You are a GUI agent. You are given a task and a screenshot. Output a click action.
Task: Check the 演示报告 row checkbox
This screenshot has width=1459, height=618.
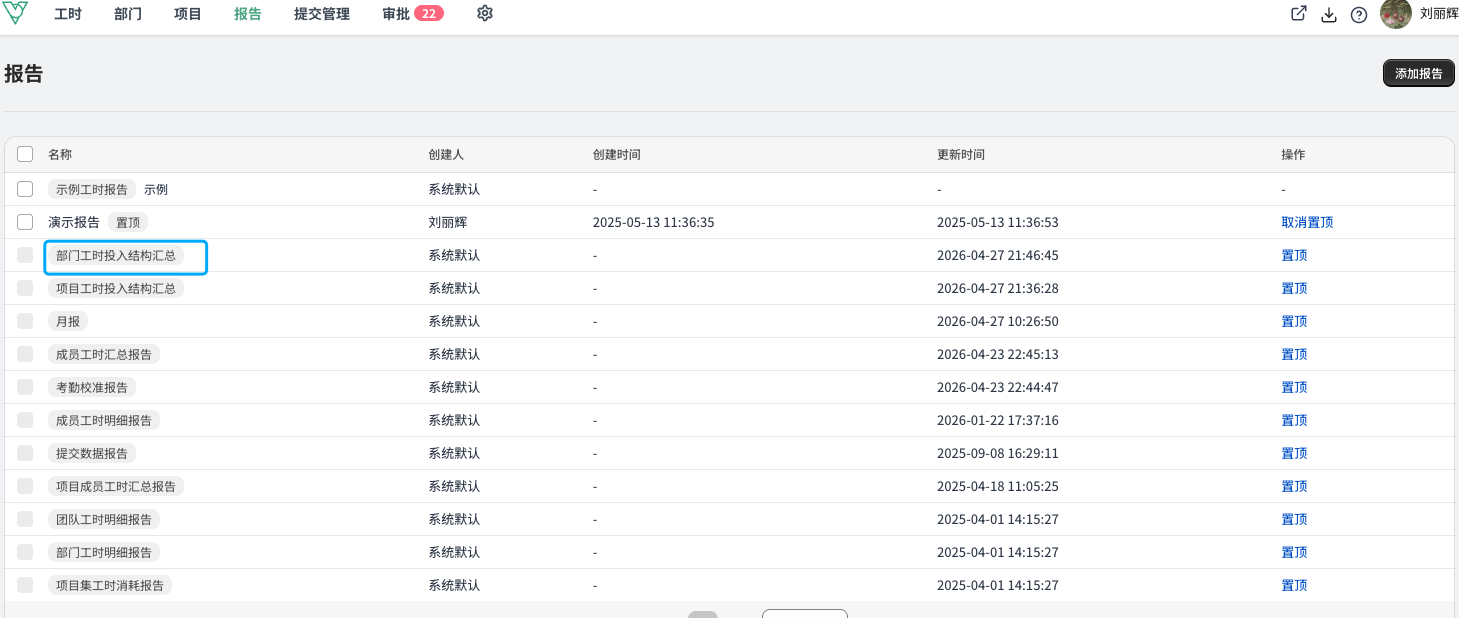click(25, 222)
